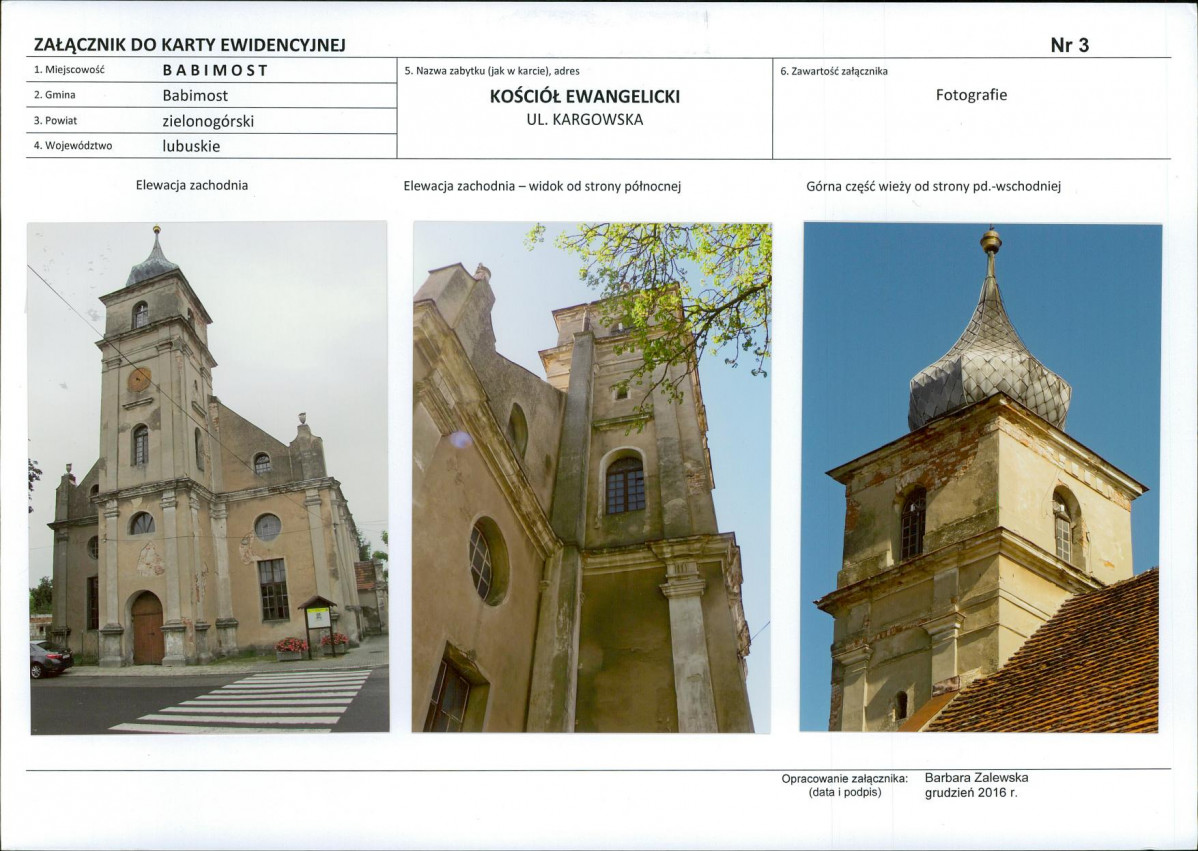Click the BABIMOST locality field

click(x=215, y=70)
